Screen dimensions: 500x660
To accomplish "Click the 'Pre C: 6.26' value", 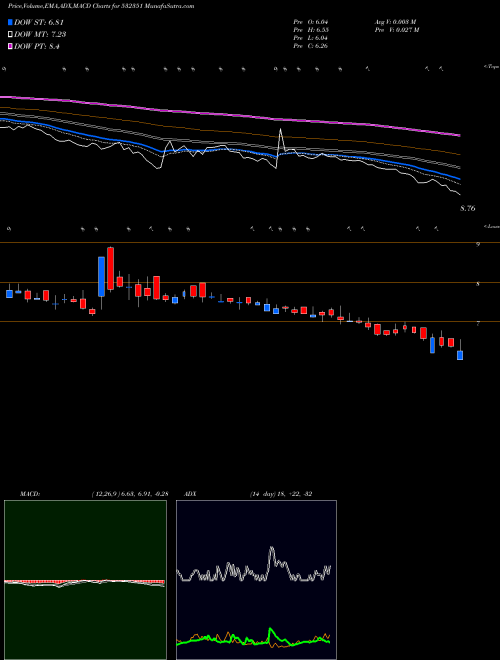I will point(311,46).
